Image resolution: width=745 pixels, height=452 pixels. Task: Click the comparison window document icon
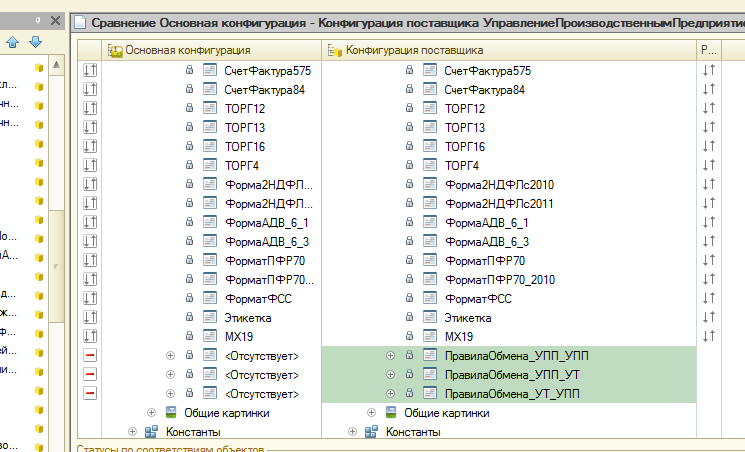81,22
